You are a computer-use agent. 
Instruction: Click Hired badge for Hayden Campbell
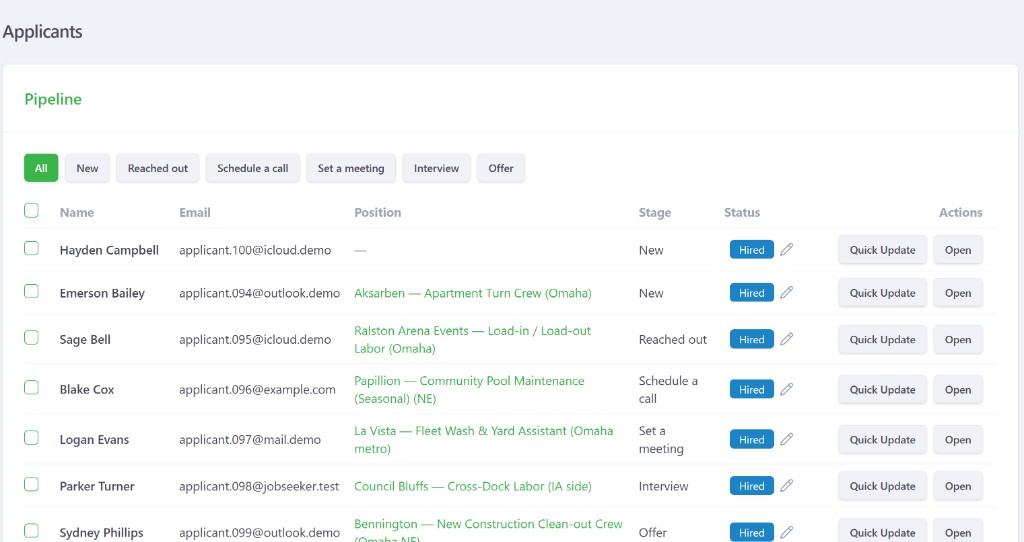point(752,250)
